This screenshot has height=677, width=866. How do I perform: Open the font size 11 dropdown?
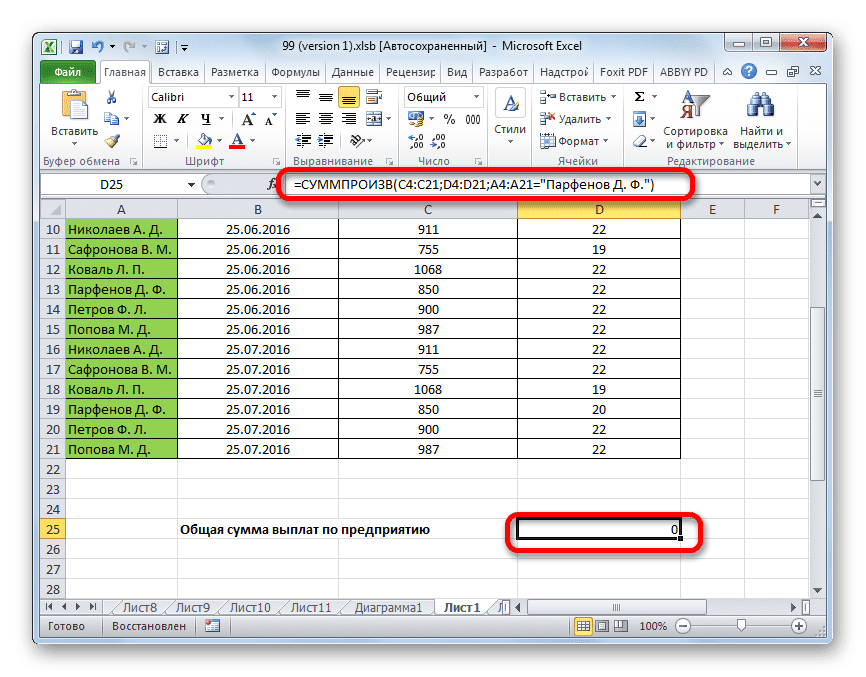274,97
